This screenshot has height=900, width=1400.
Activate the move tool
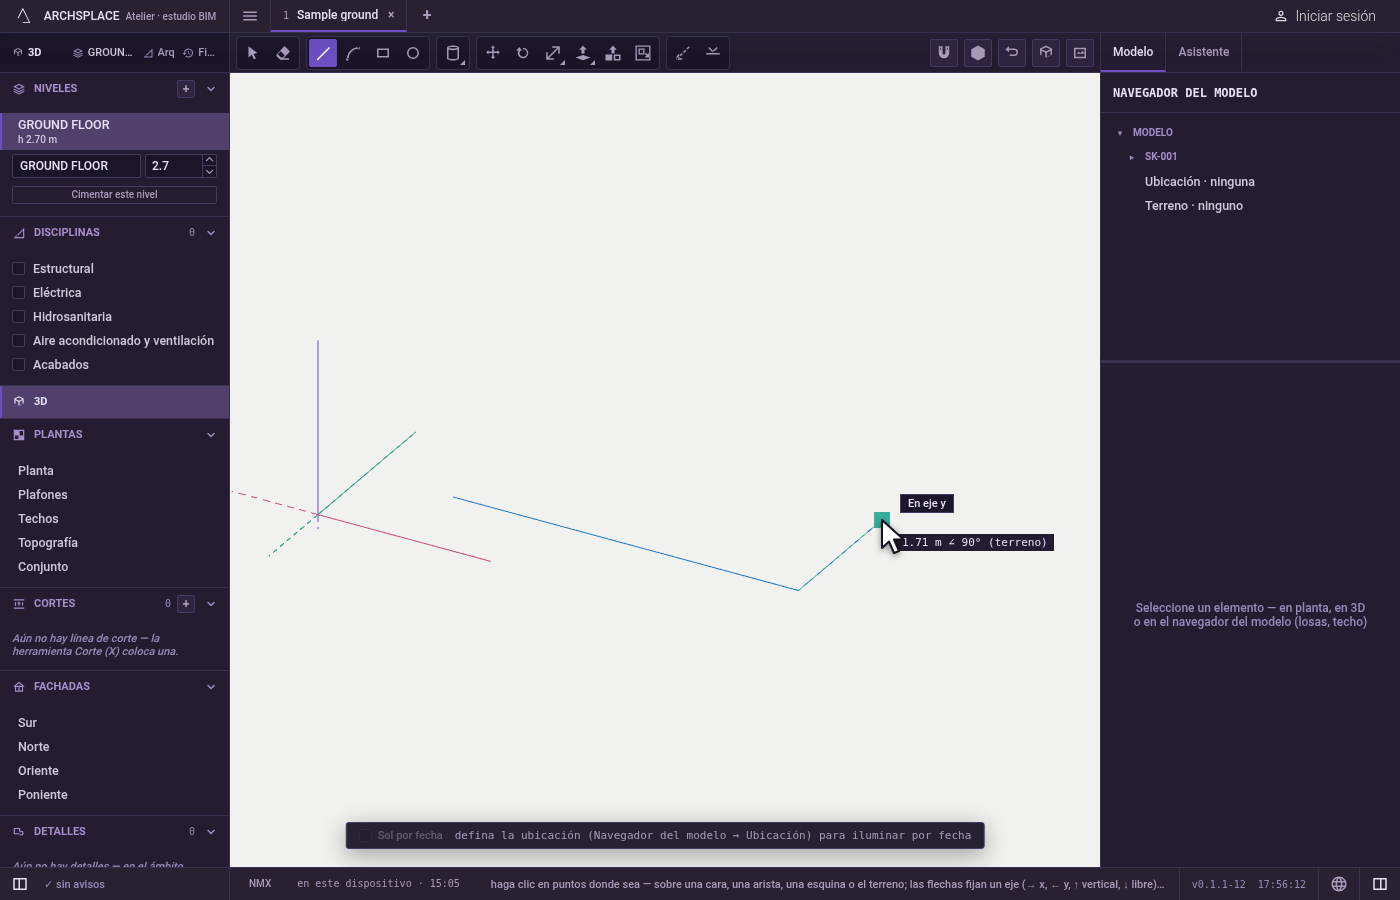pos(493,53)
